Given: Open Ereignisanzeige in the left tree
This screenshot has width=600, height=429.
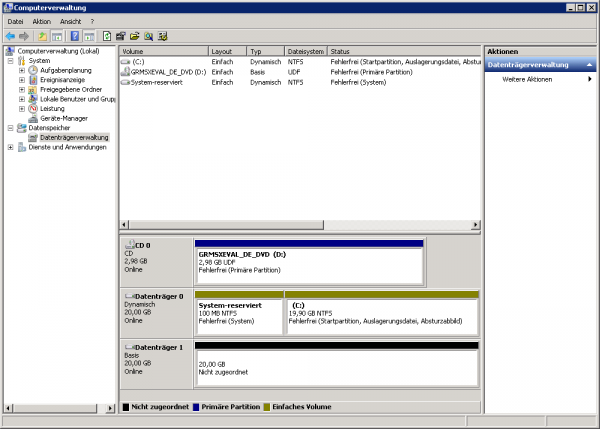Looking at the screenshot, I should point(63,80).
